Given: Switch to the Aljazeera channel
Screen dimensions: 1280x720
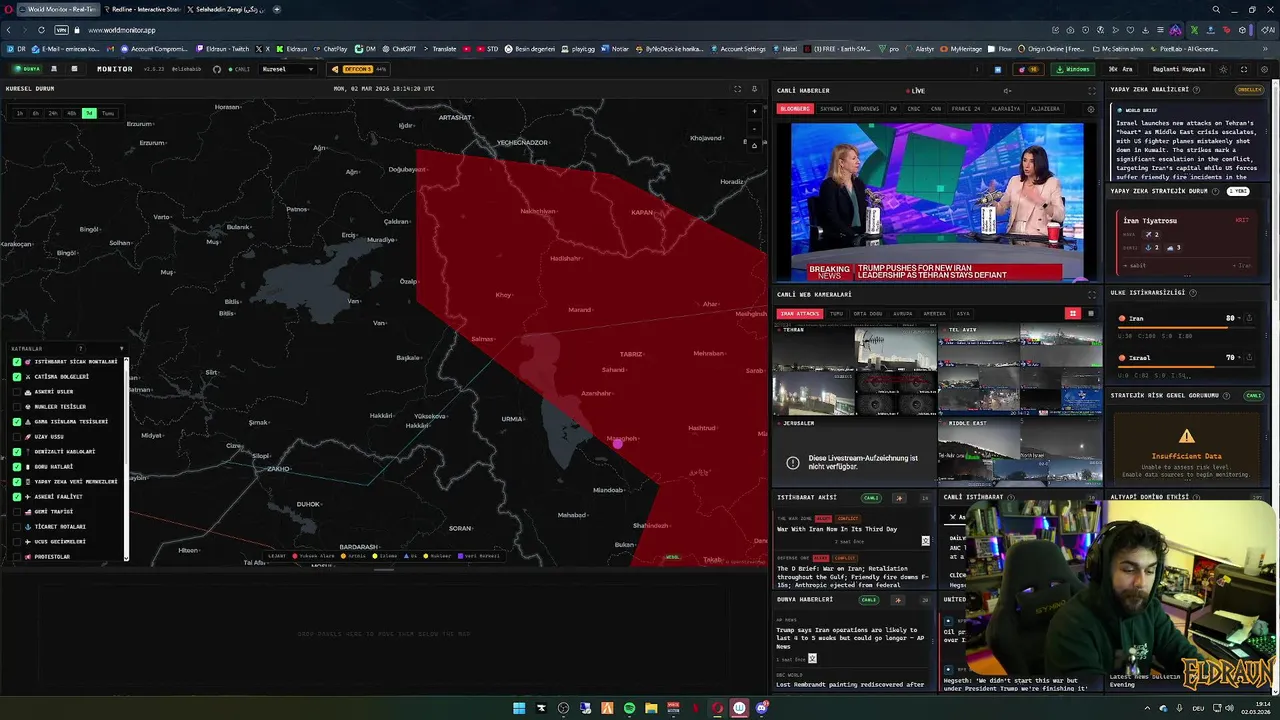Looking at the screenshot, I should pos(1045,109).
